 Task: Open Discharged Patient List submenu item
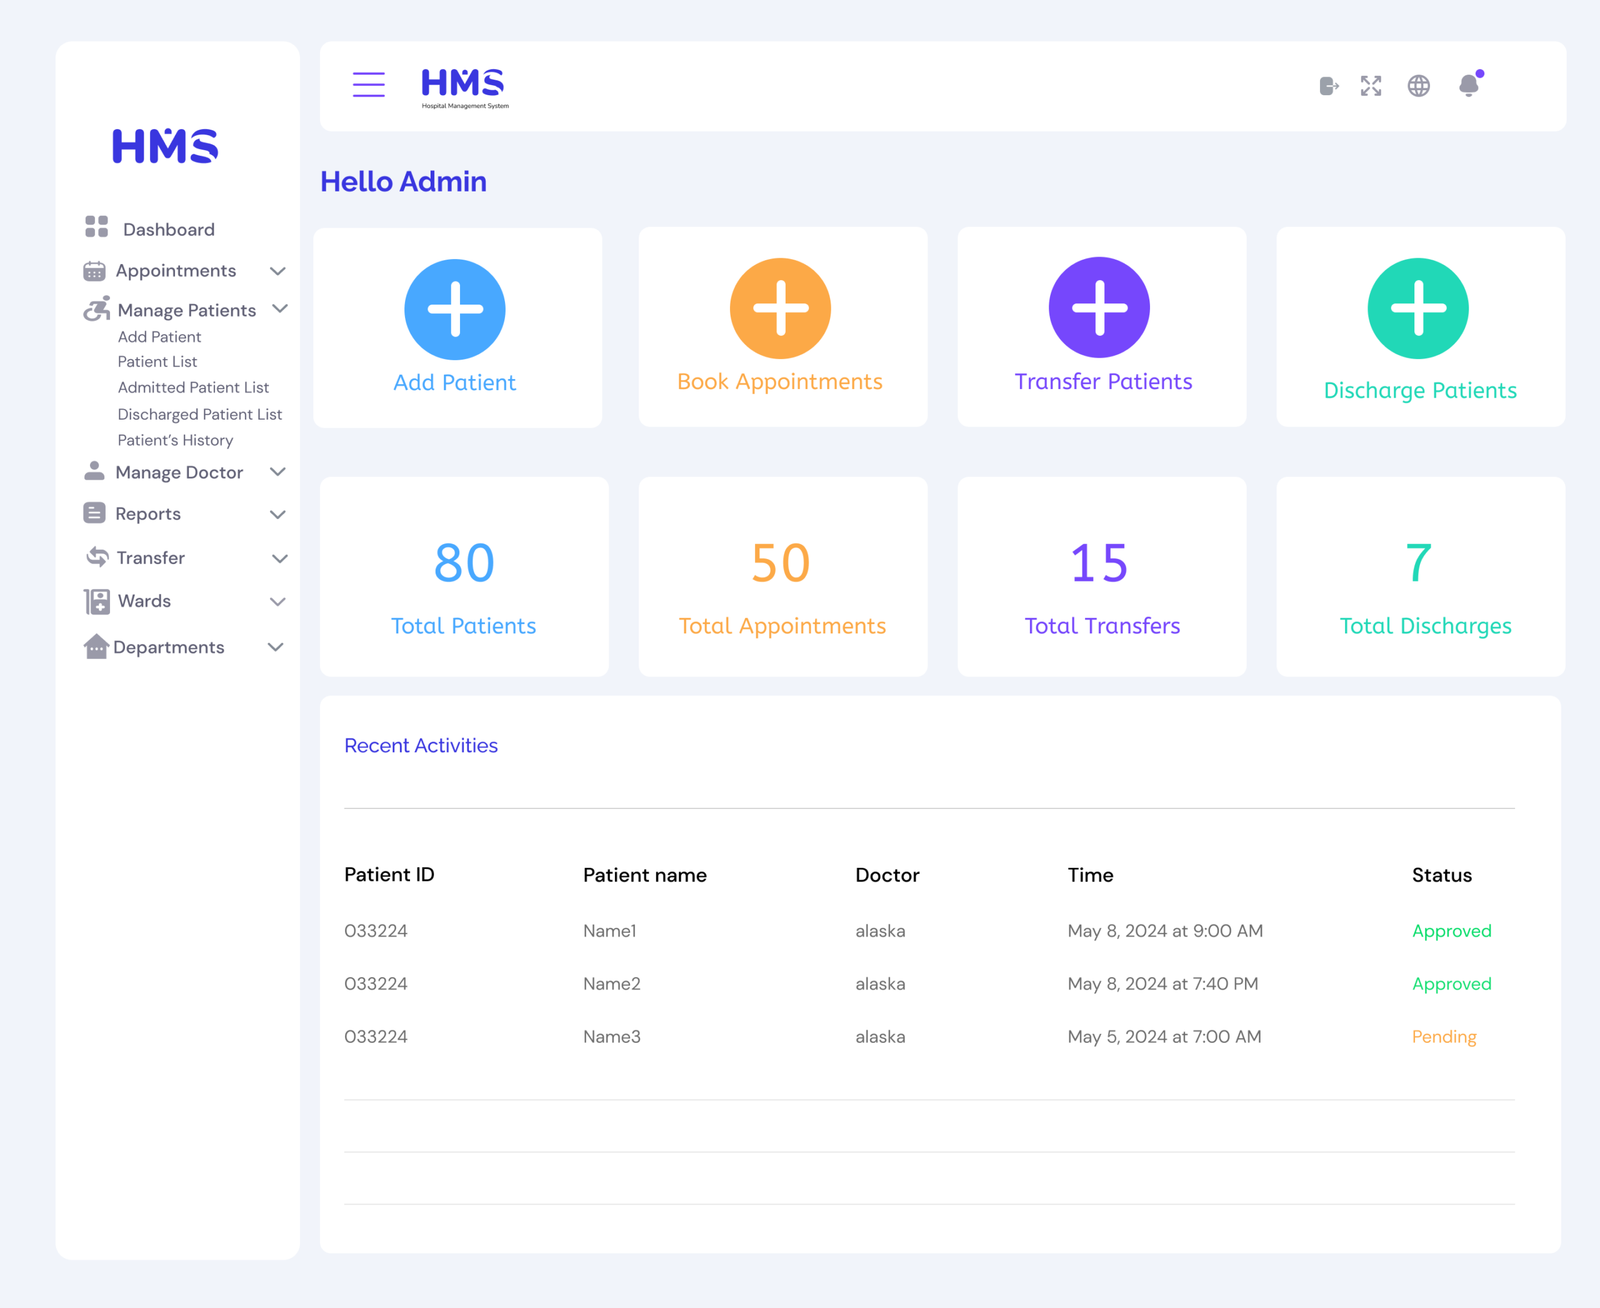(x=199, y=414)
